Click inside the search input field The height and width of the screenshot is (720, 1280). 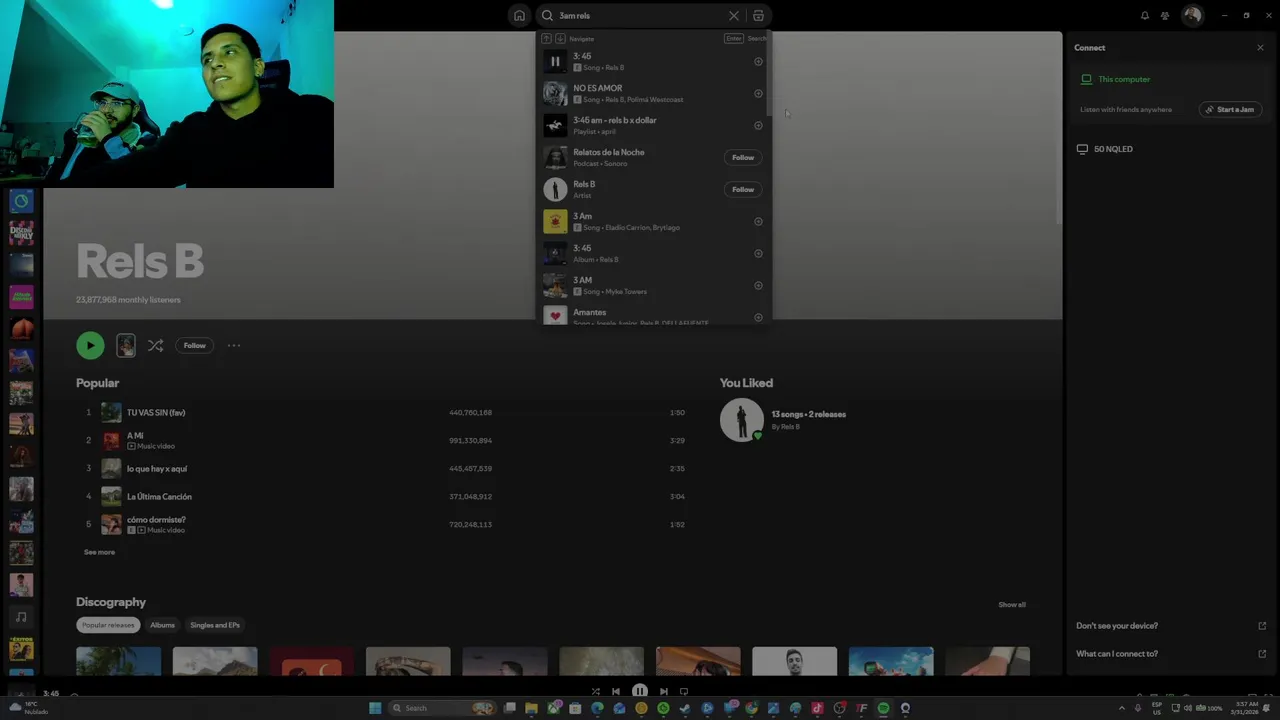[x=640, y=16]
